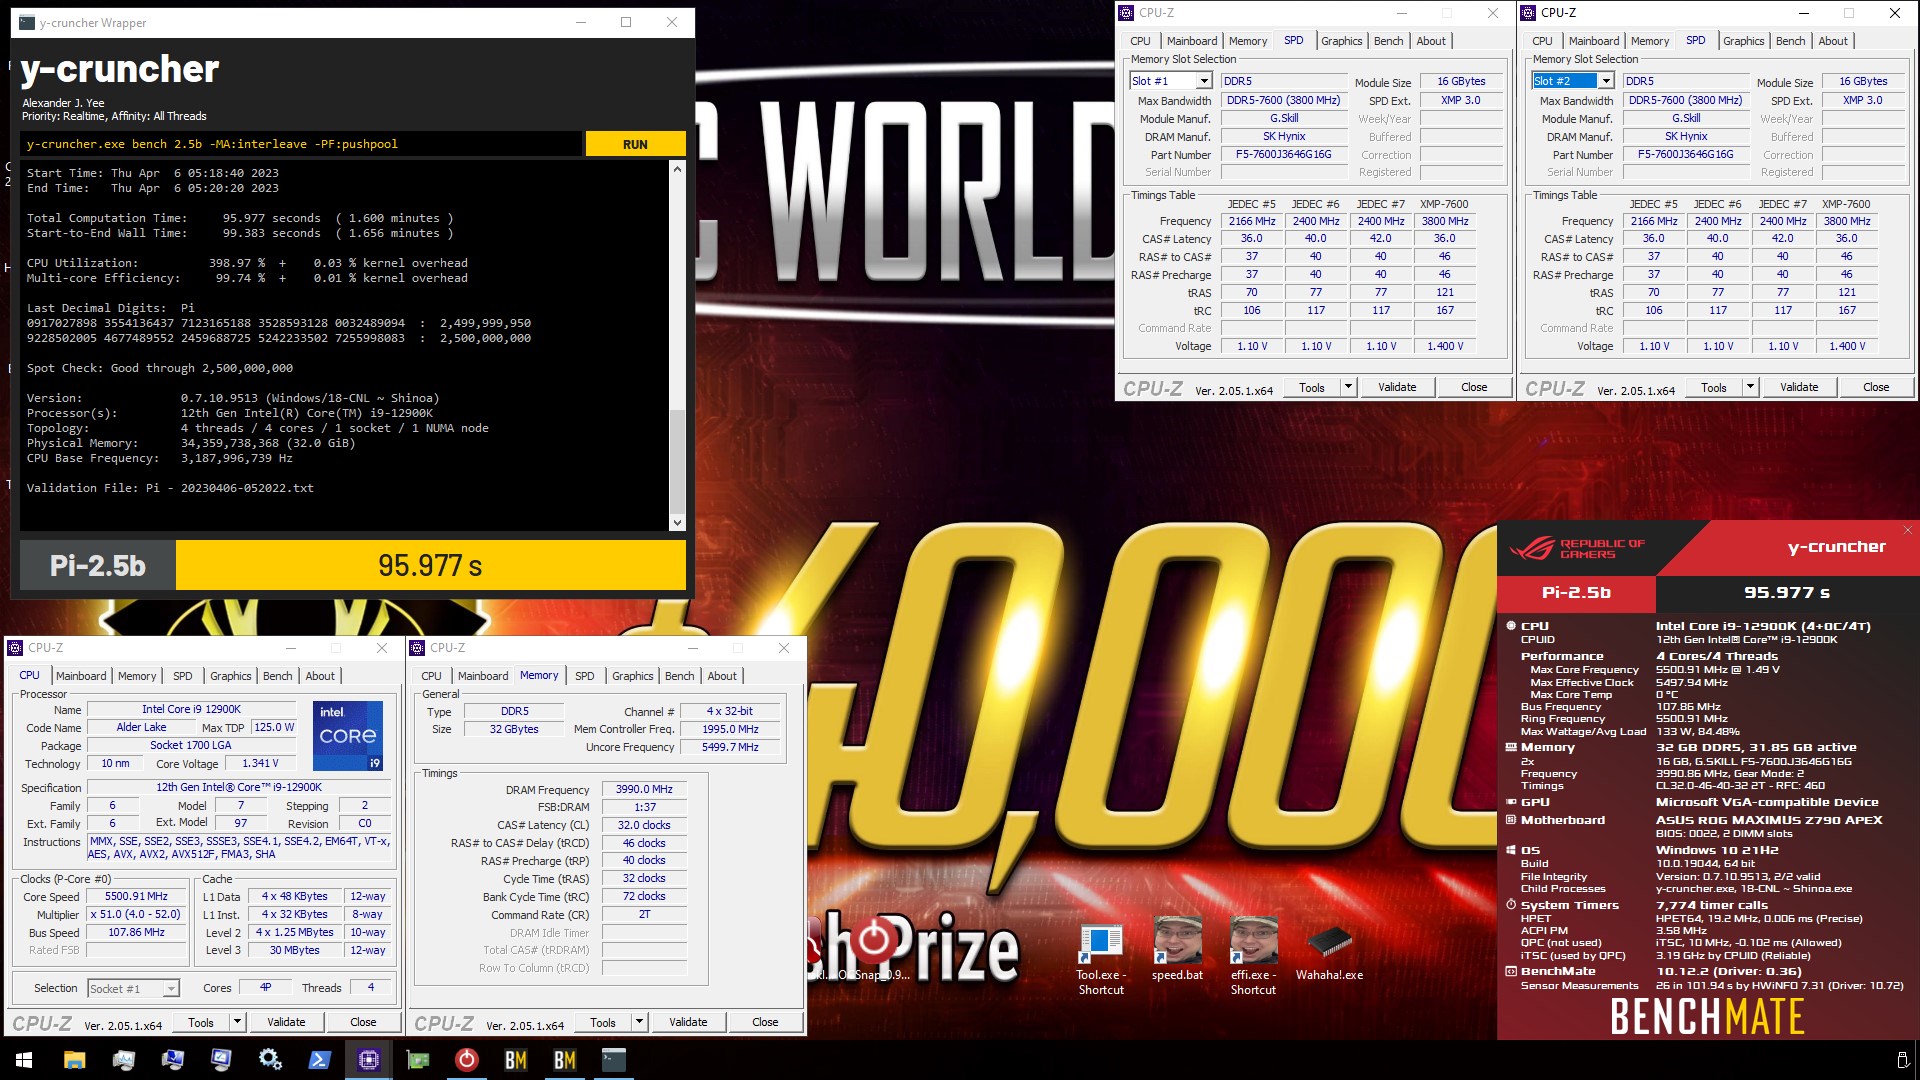The width and height of the screenshot is (1920, 1080).
Task: Select the speed.bat desktop icon
Action: pos(1177,949)
